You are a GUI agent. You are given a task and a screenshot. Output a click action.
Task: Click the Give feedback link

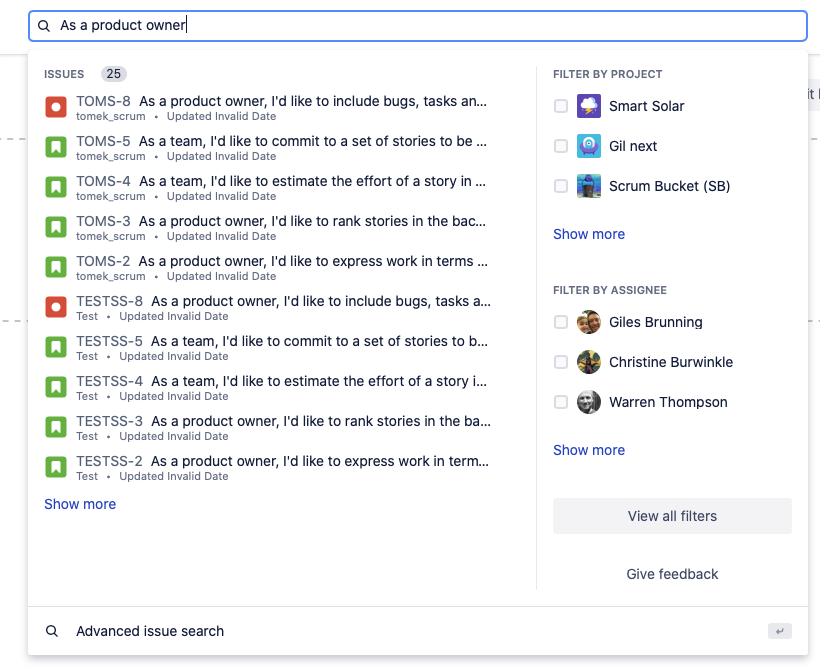click(x=673, y=574)
